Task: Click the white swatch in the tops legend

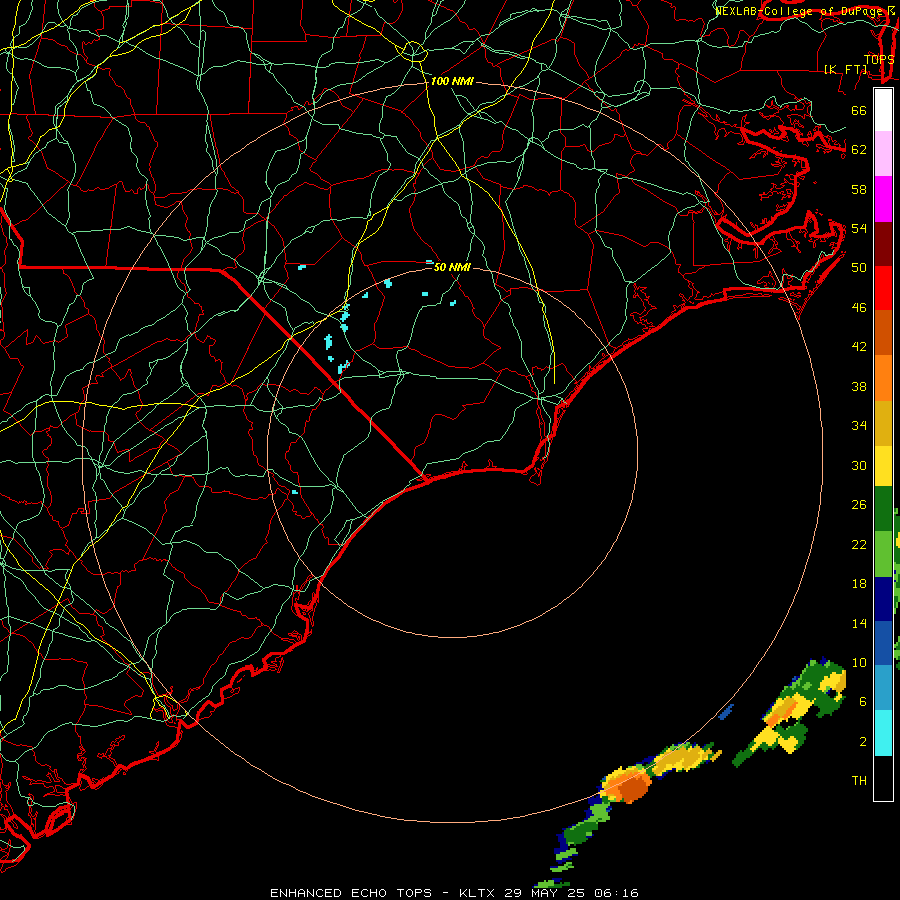Action: click(x=883, y=110)
